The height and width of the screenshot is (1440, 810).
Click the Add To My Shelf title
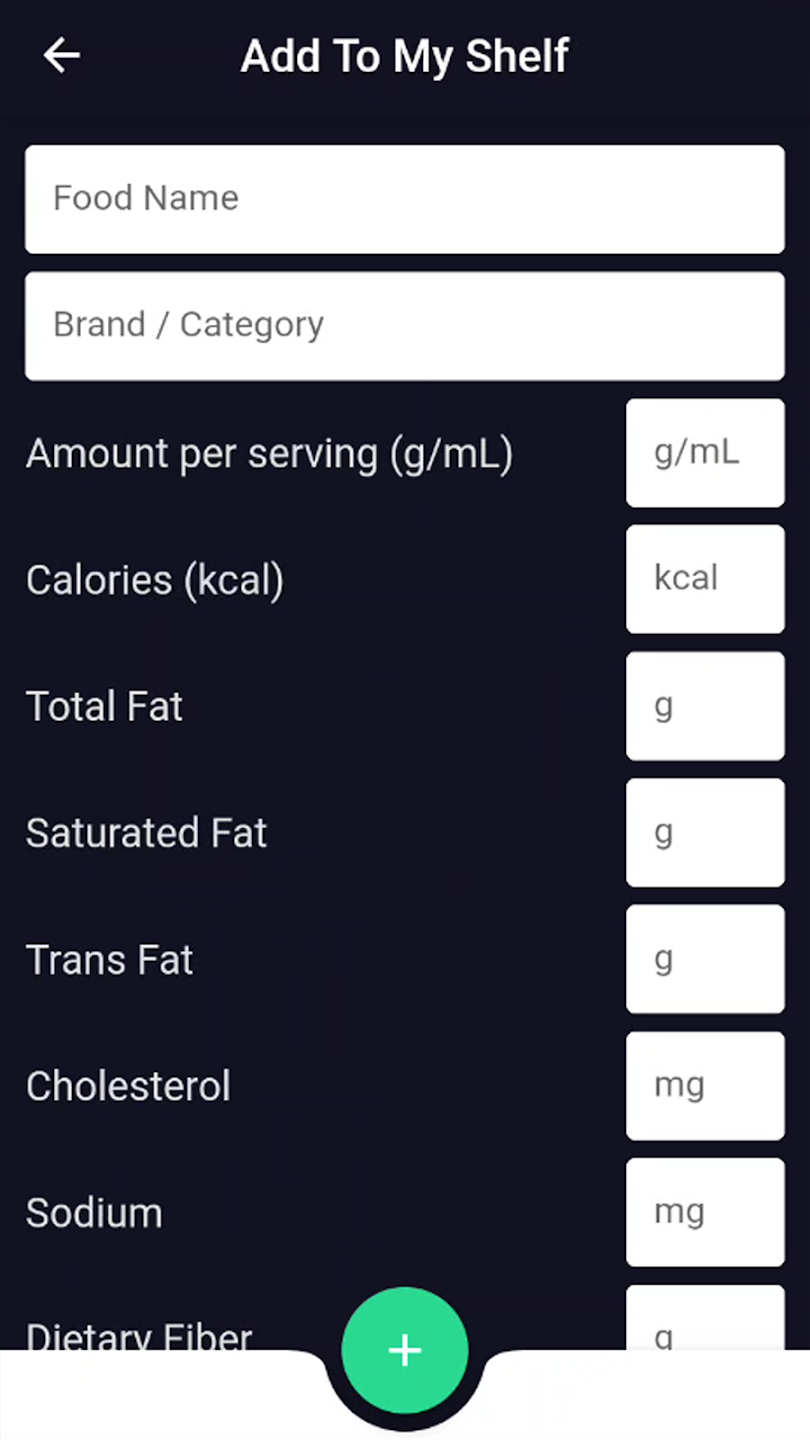pyautogui.click(x=405, y=56)
